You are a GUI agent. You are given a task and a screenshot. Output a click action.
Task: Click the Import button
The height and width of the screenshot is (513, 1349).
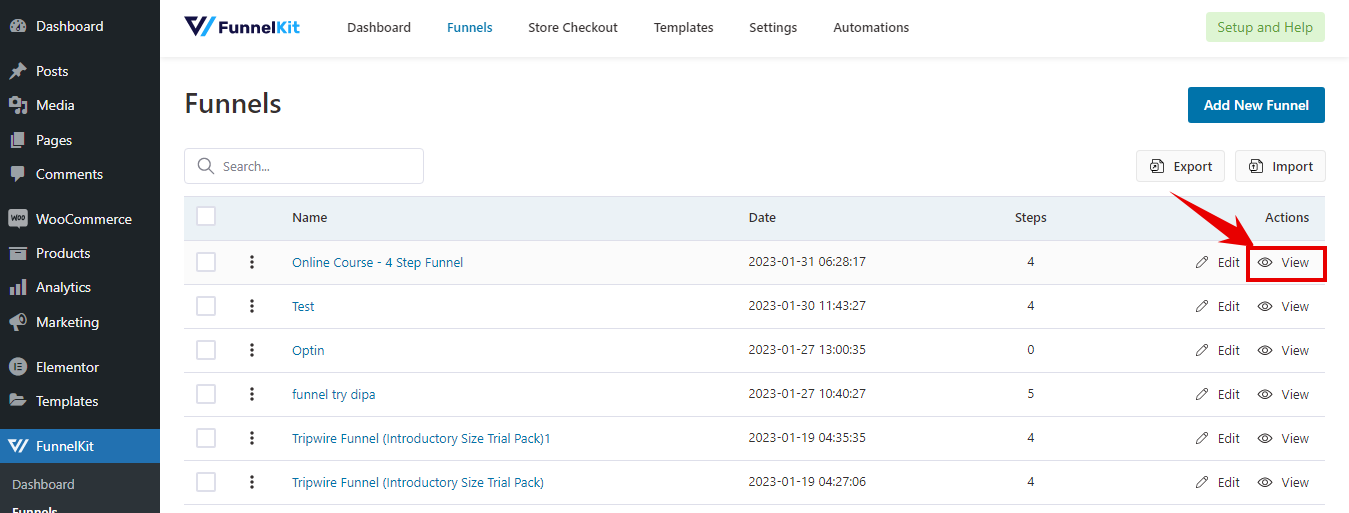point(1280,166)
